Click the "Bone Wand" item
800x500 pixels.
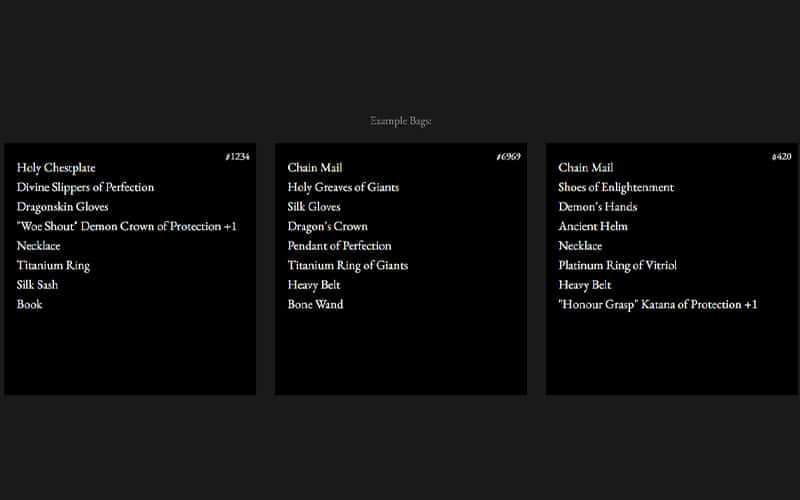315,304
